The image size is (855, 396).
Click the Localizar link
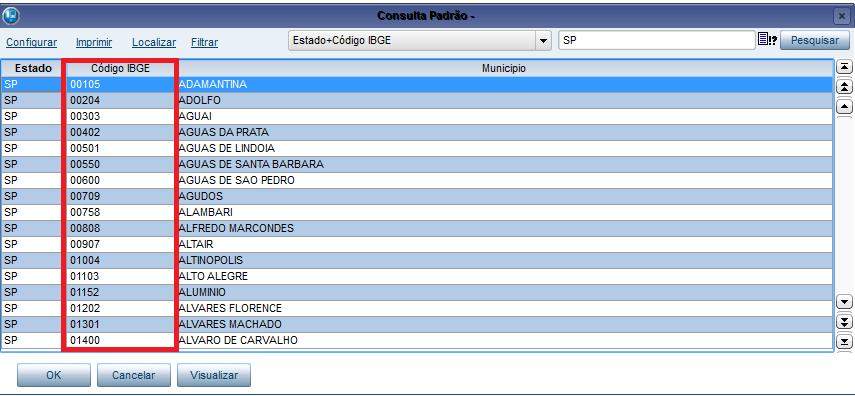(154, 42)
